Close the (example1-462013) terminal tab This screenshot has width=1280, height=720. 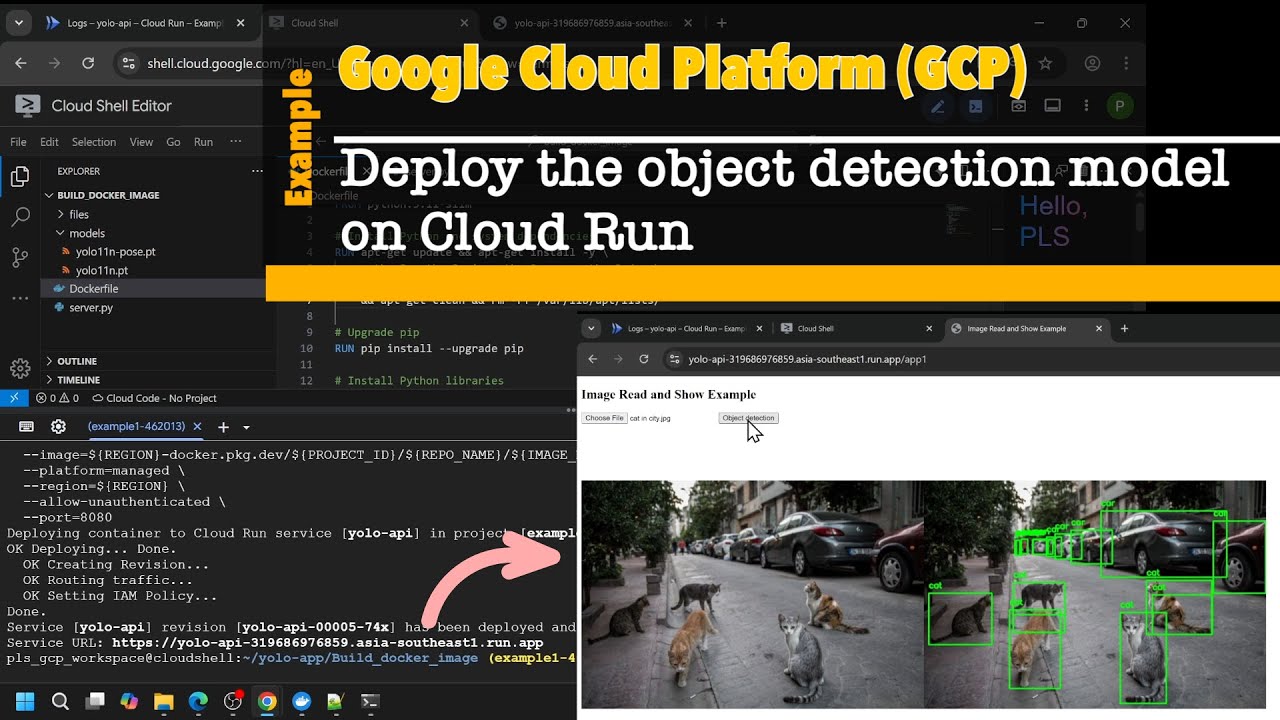[197, 427]
